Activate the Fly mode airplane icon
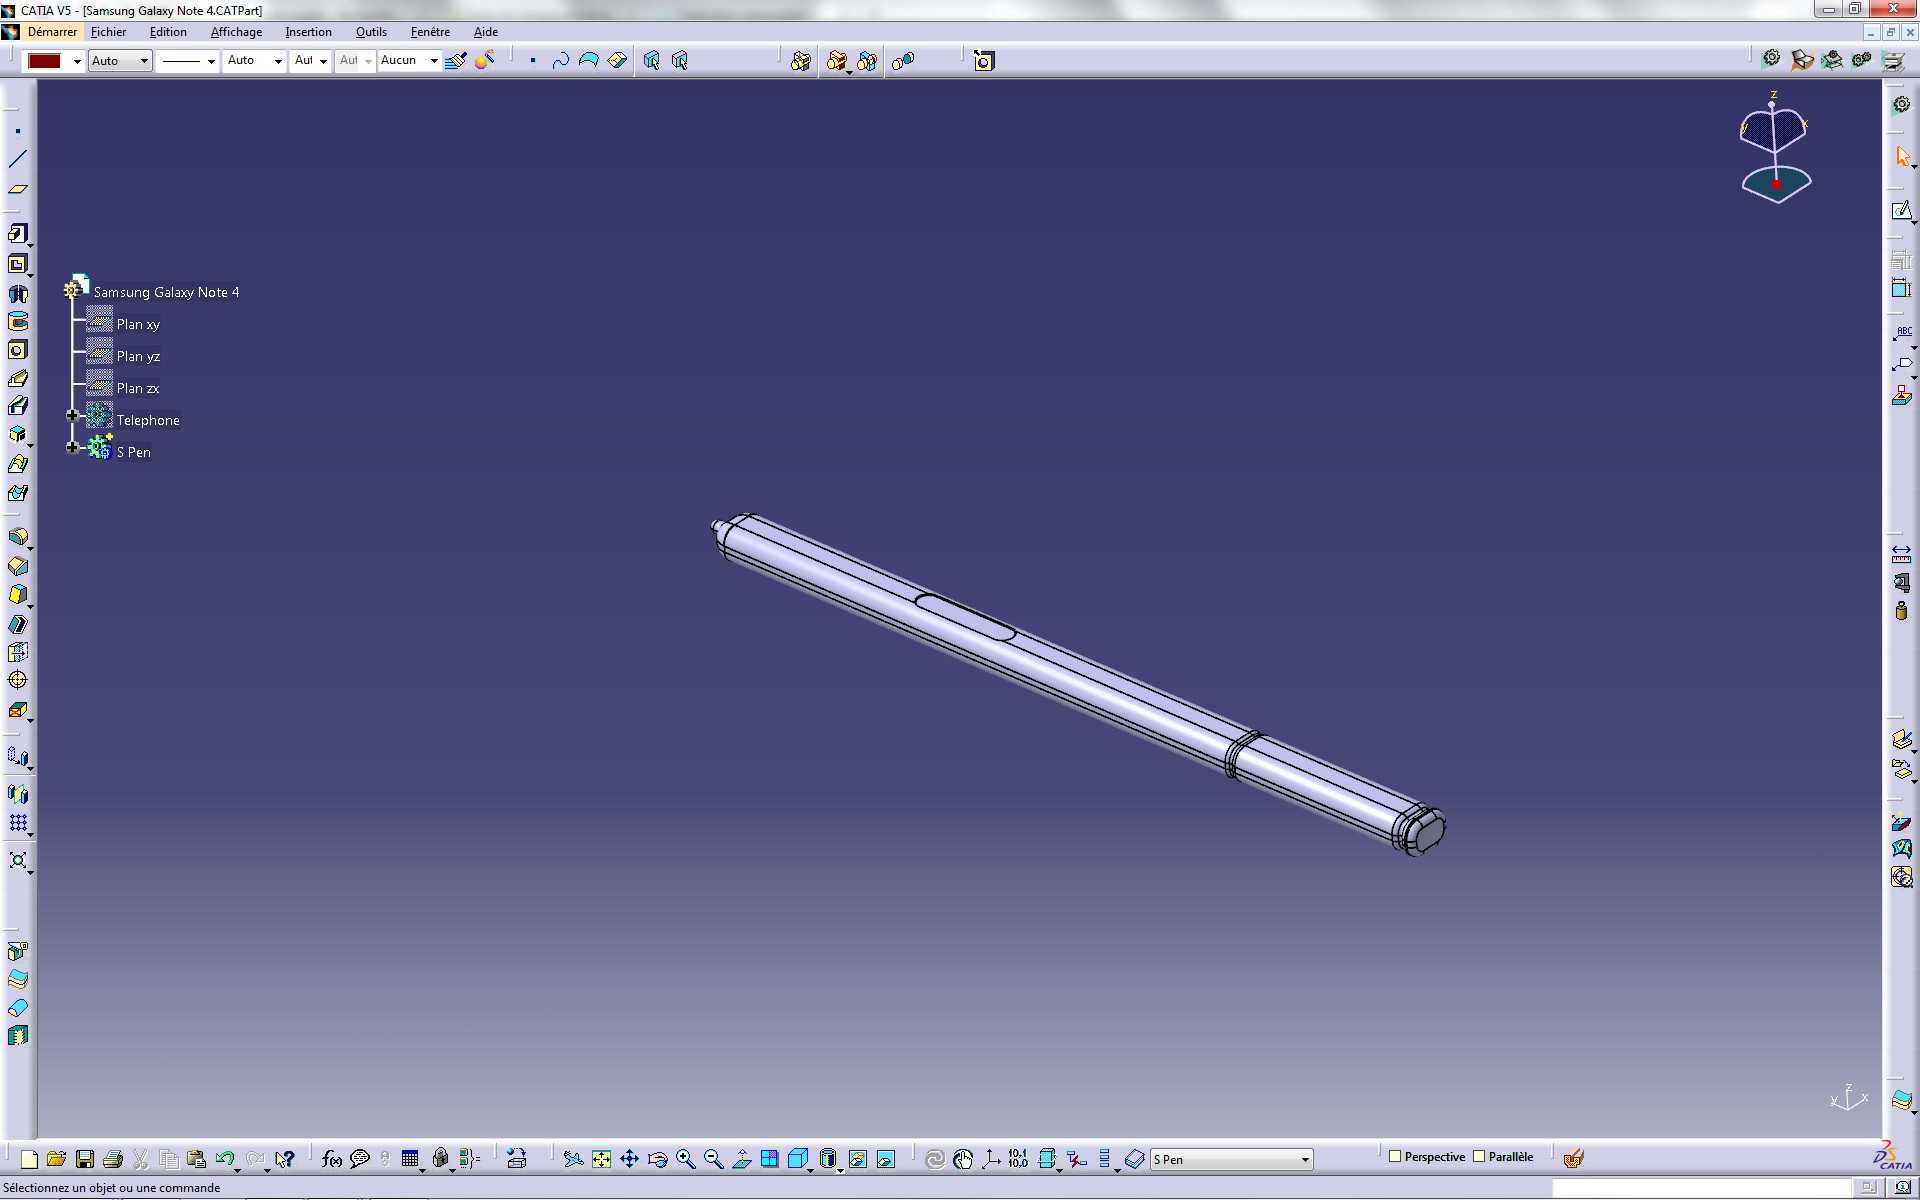Viewport: 1920px width, 1200px height. coord(573,1159)
